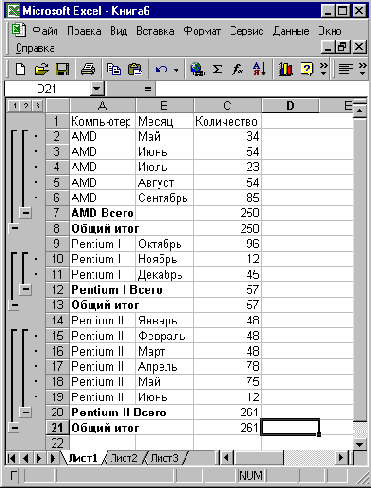This screenshot has height=488, width=371.
Task: Save the workbook with the floppy icon
Action: click(62, 69)
